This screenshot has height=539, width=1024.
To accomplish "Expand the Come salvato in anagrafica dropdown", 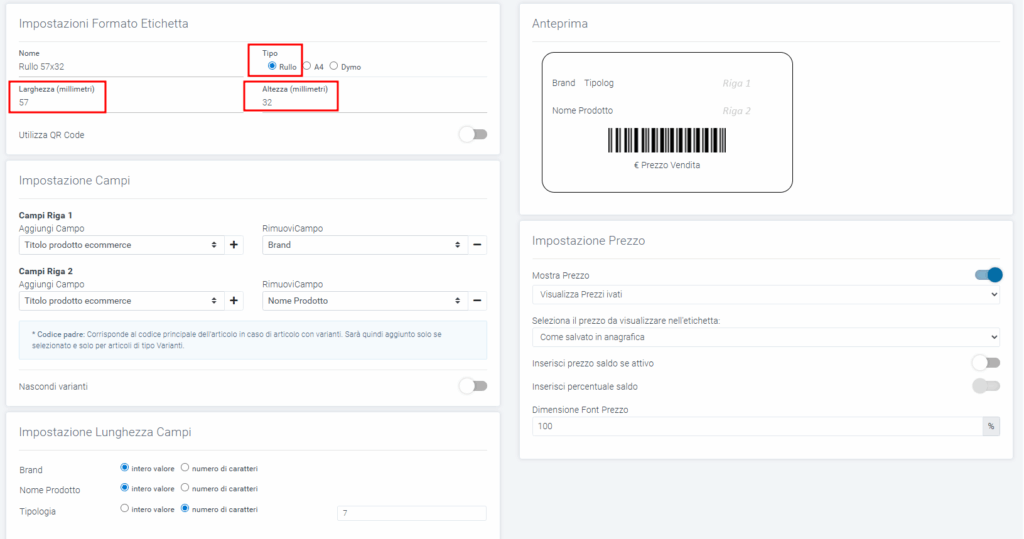I will pyautogui.click(x=765, y=338).
